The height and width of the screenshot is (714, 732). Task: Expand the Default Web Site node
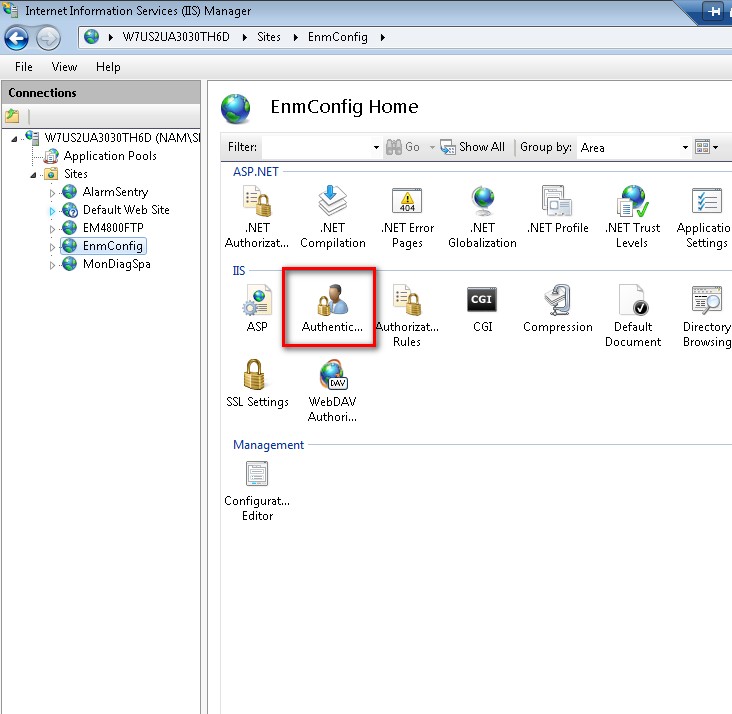[x=52, y=211]
